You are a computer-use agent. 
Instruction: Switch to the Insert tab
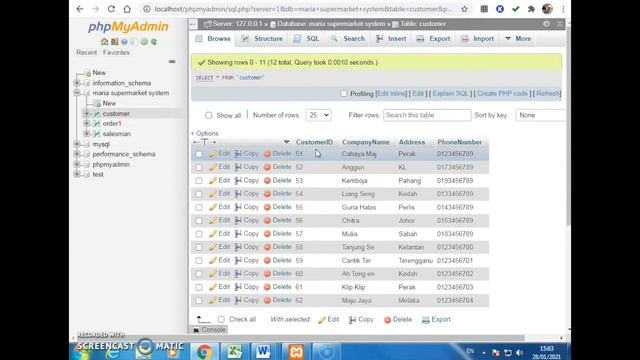pyautogui.click(x=391, y=39)
